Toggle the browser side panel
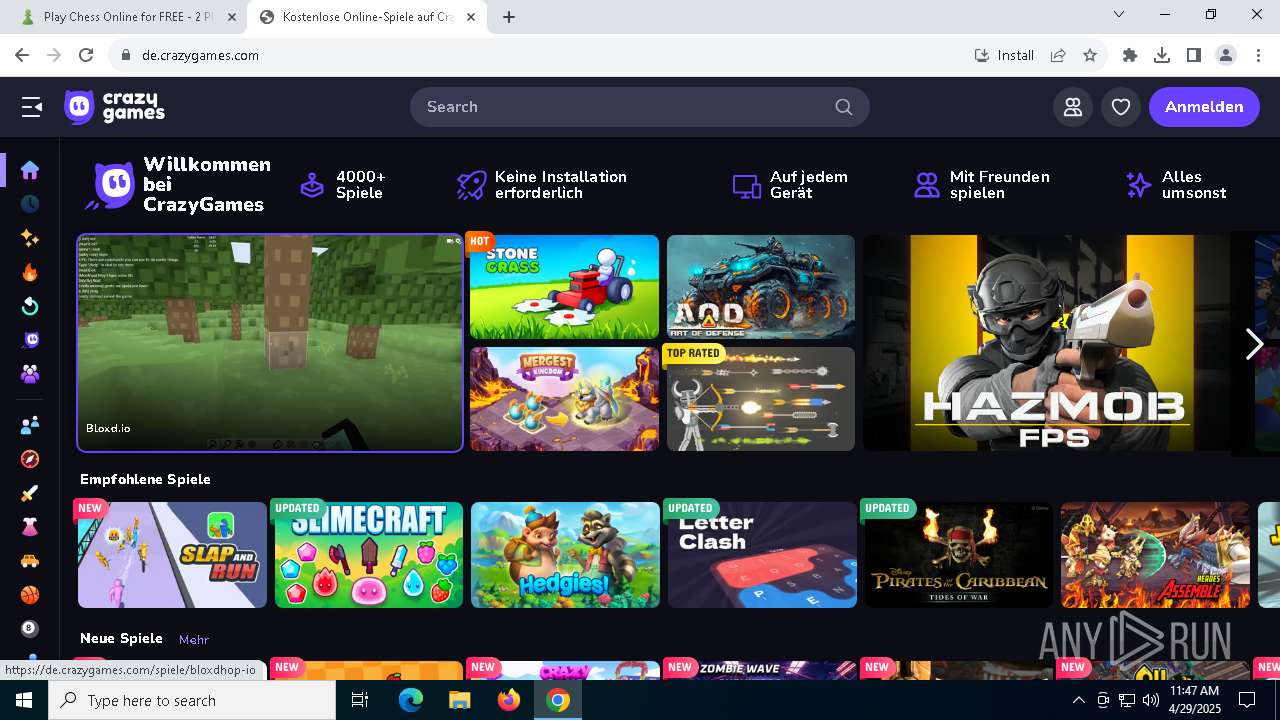This screenshot has width=1280, height=720. [x=1194, y=55]
